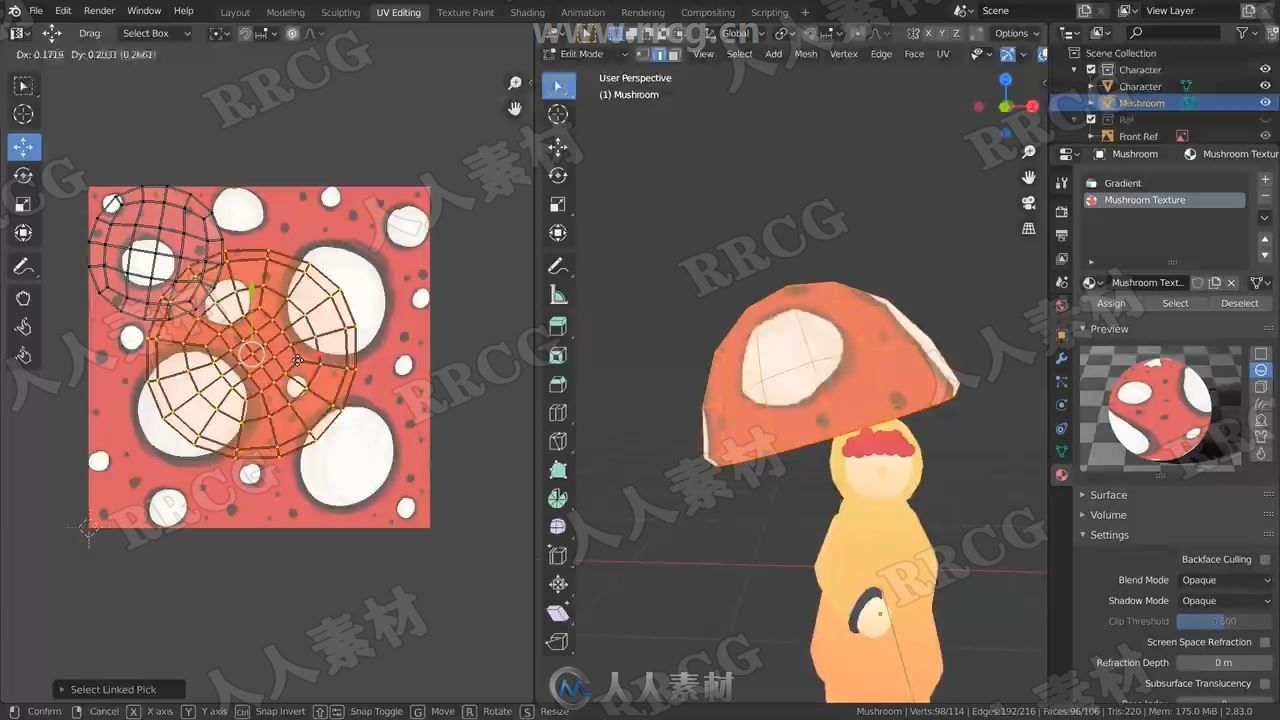The height and width of the screenshot is (720, 1280).
Task: Choose the Rotate tool in UV editor
Action: (24, 176)
